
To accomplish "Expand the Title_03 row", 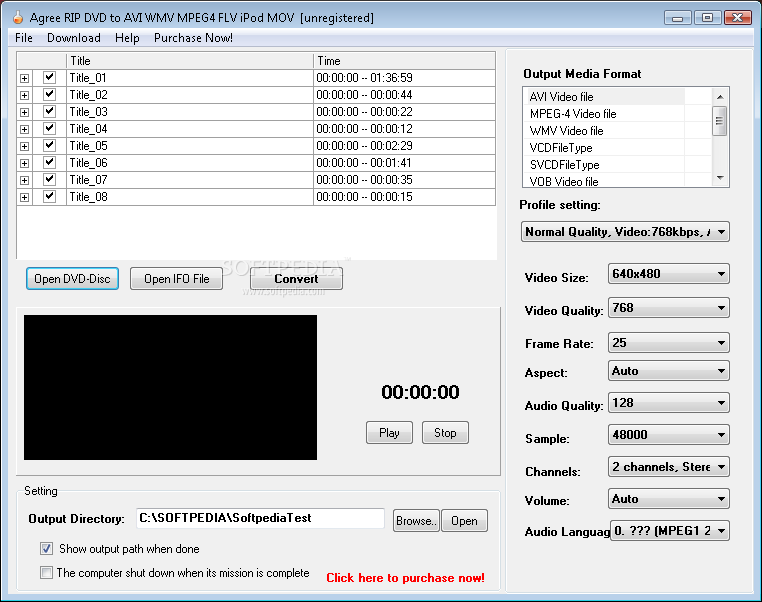I will pos(24,112).
